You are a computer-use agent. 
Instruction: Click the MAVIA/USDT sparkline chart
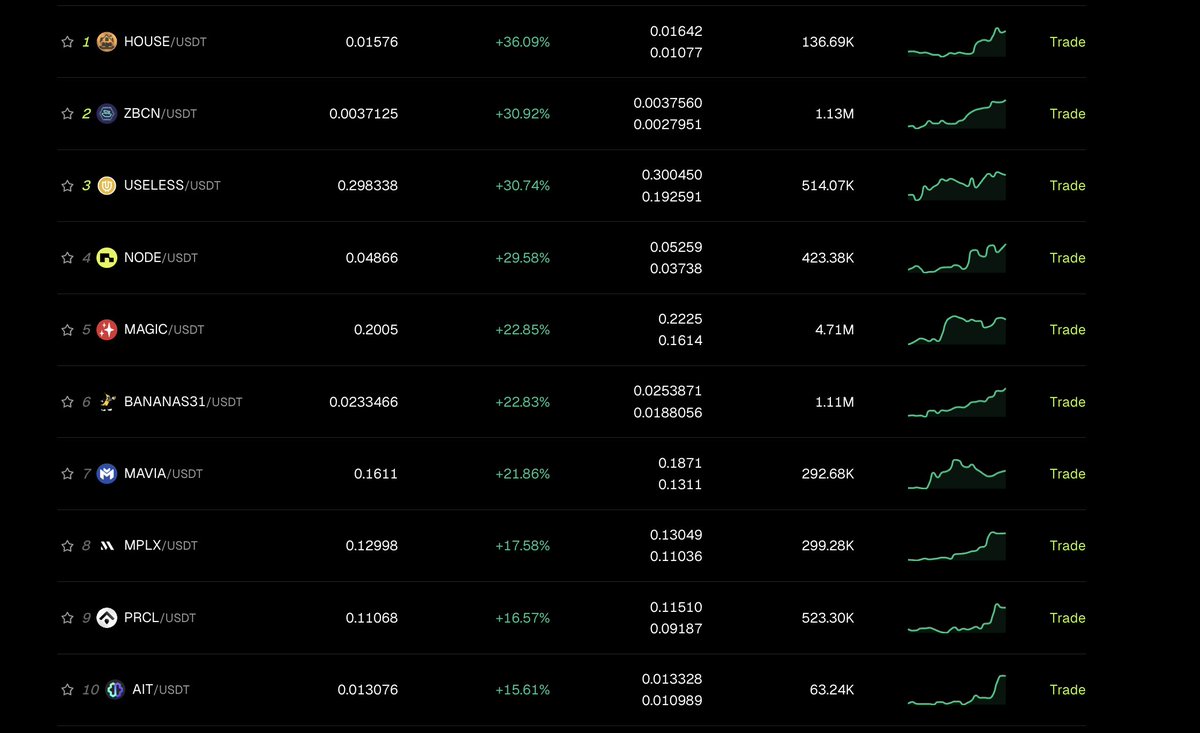click(x=957, y=474)
